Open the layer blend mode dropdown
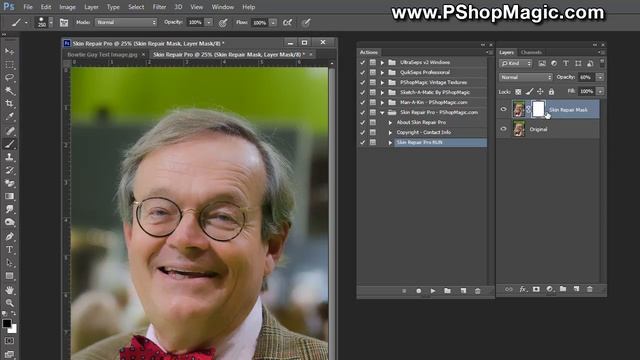Viewport: 640px width, 360px height. (525, 77)
